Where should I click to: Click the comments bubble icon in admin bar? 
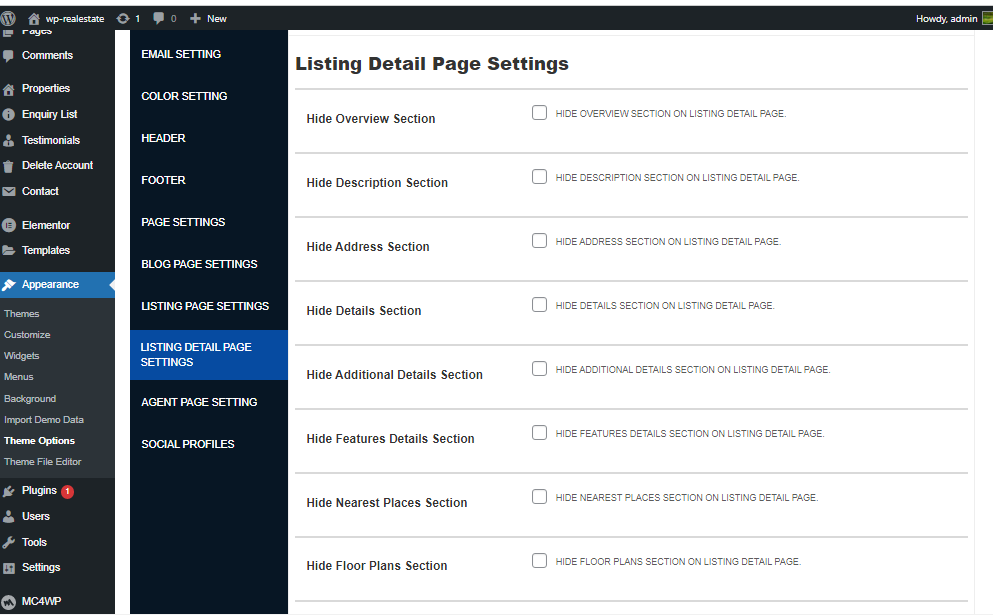pyautogui.click(x=159, y=18)
